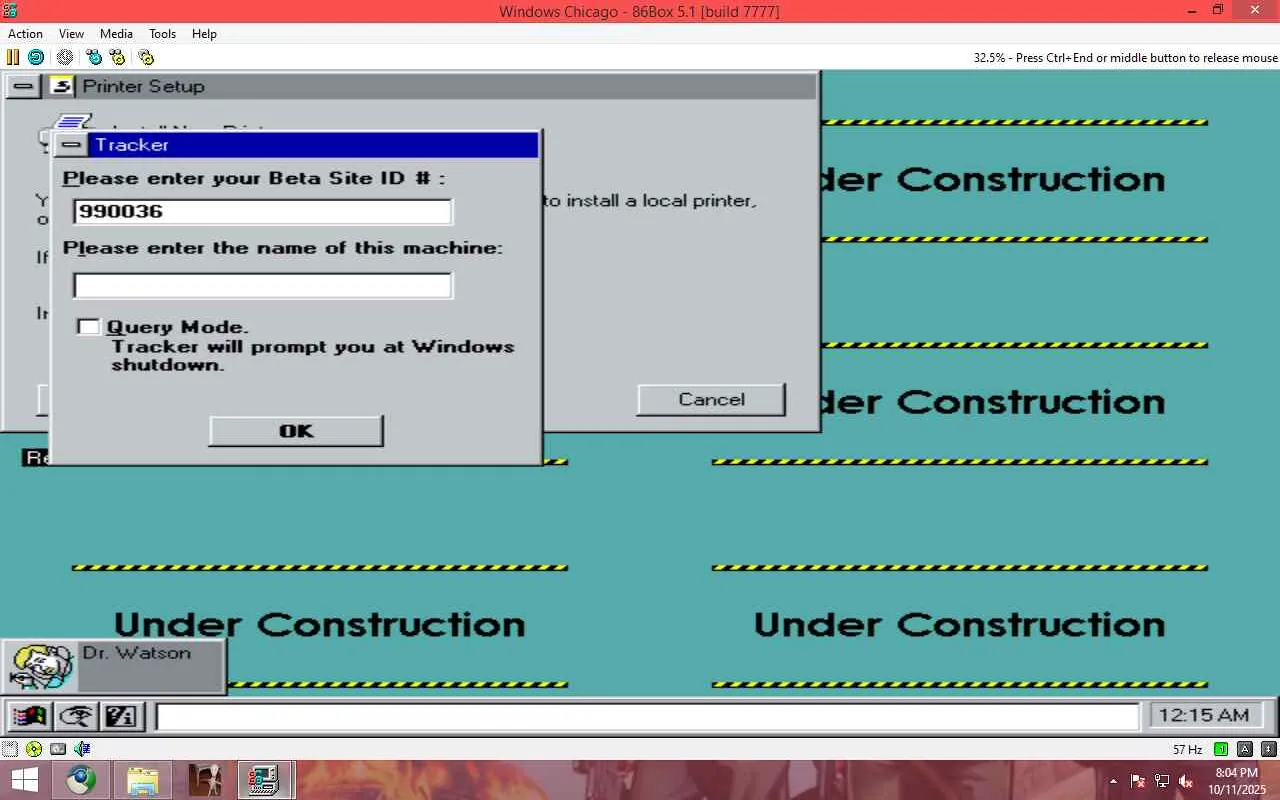Click the Chicago taskbar clock showing 12:15 AM
The width and height of the screenshot is (1280, 800).
tap(1205, 716)
